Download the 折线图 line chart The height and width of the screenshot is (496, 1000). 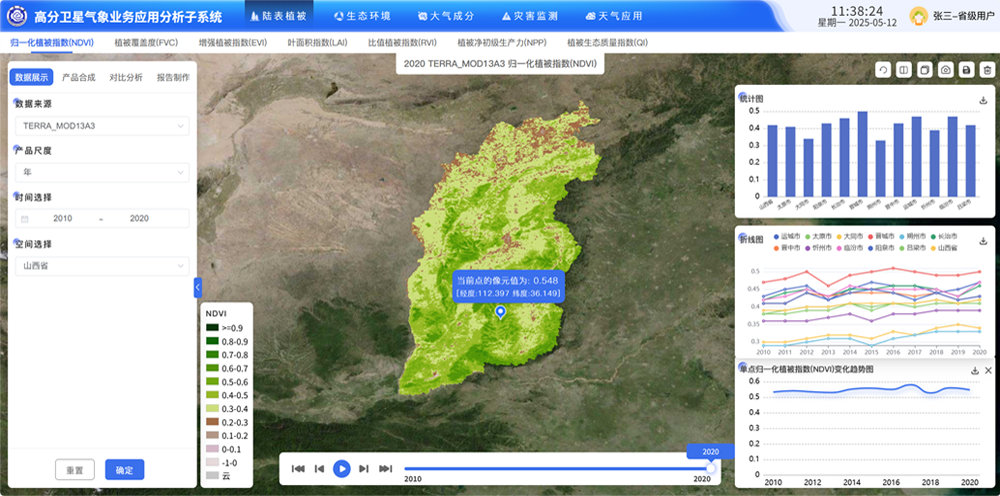(x=983, y=240)
